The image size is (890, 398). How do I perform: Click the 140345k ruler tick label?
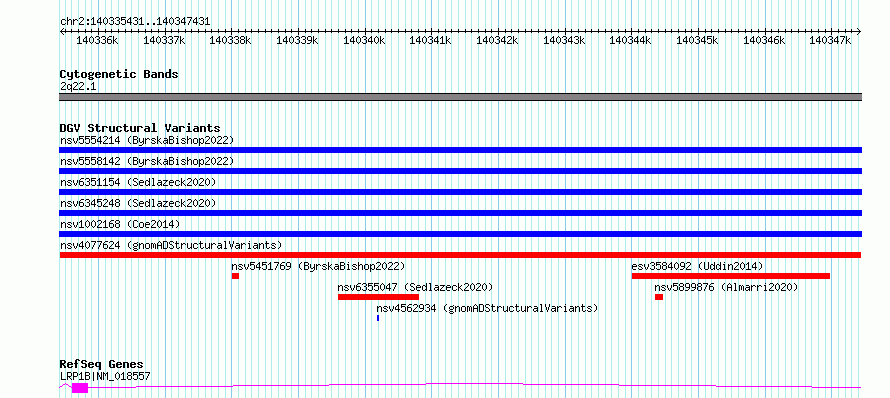pos(698,40)
